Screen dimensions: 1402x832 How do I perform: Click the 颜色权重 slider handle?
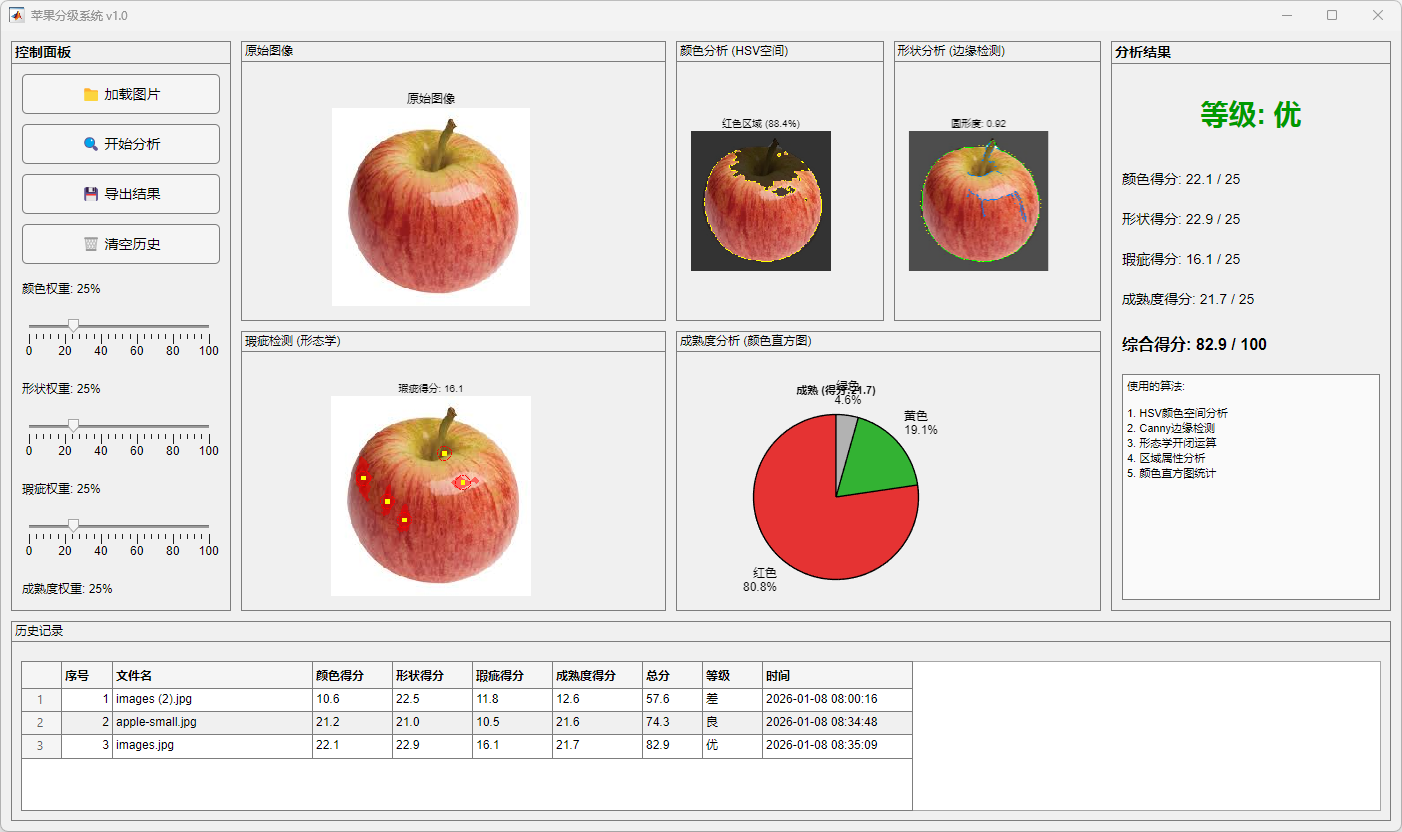pyautogui.click(x=73, y=325)
